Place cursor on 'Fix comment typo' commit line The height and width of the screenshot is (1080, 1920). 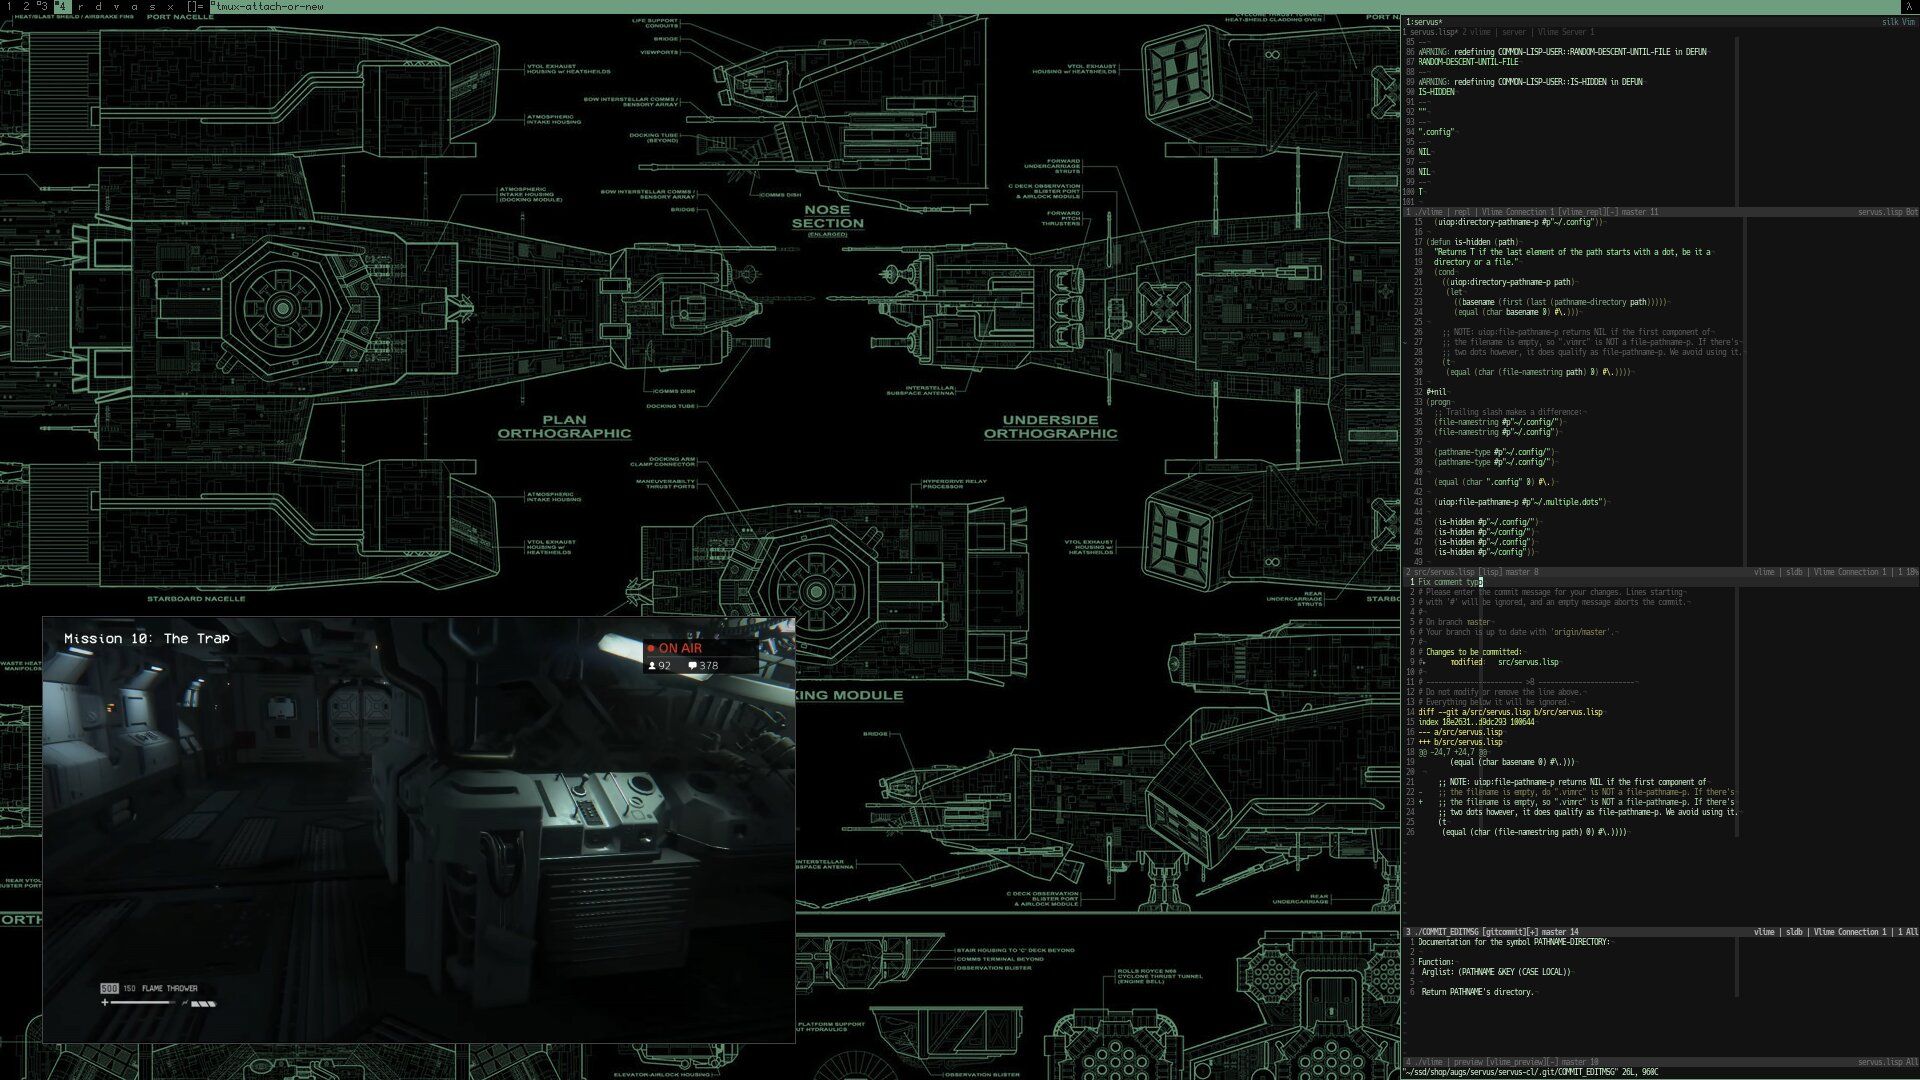[1450, 582]
